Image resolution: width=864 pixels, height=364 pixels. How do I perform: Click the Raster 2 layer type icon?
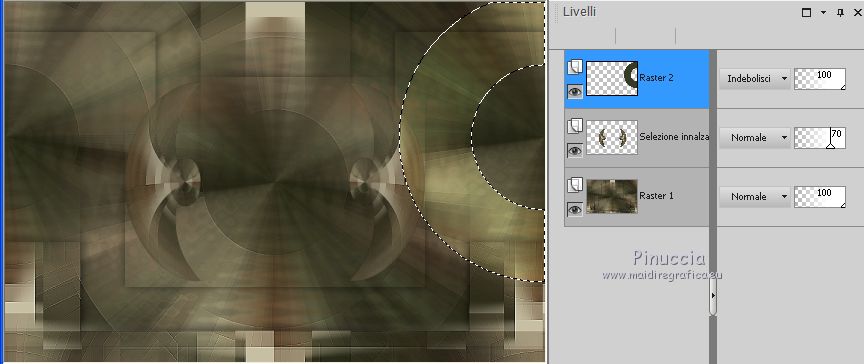tap(575, 67)
